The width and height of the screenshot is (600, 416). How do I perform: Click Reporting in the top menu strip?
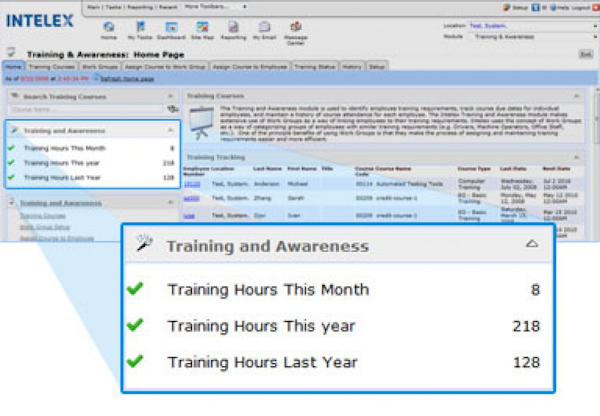140,7
